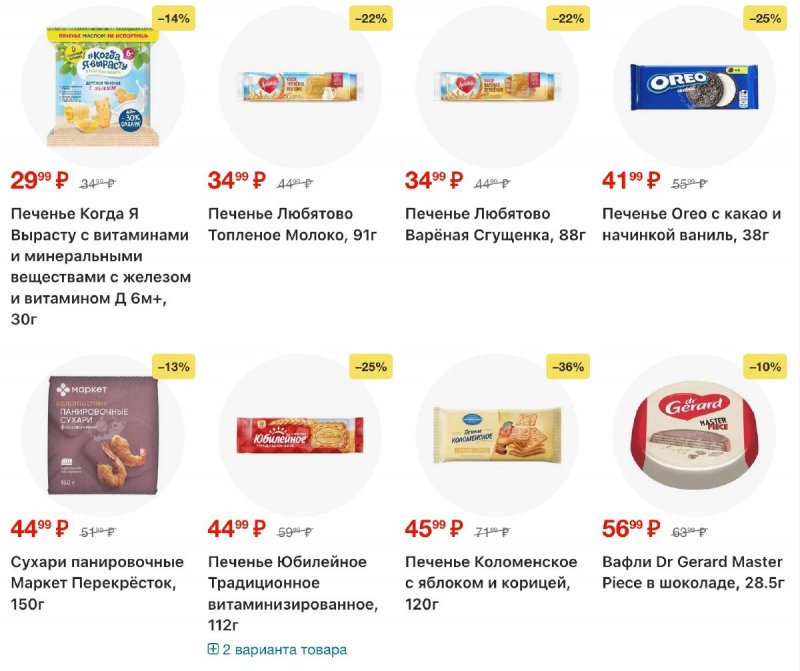Open the Когда Я Вырасту cookie product image
This screenshot has height=671, width=800.
click(x=101, y=88)
